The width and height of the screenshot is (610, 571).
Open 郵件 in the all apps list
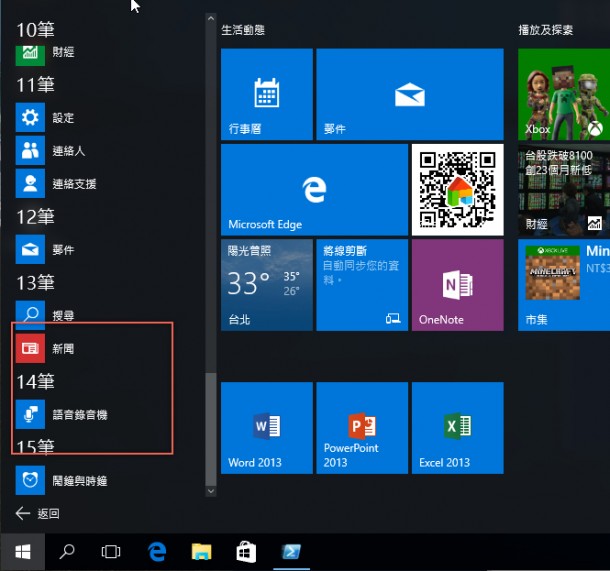click(45, 250)
